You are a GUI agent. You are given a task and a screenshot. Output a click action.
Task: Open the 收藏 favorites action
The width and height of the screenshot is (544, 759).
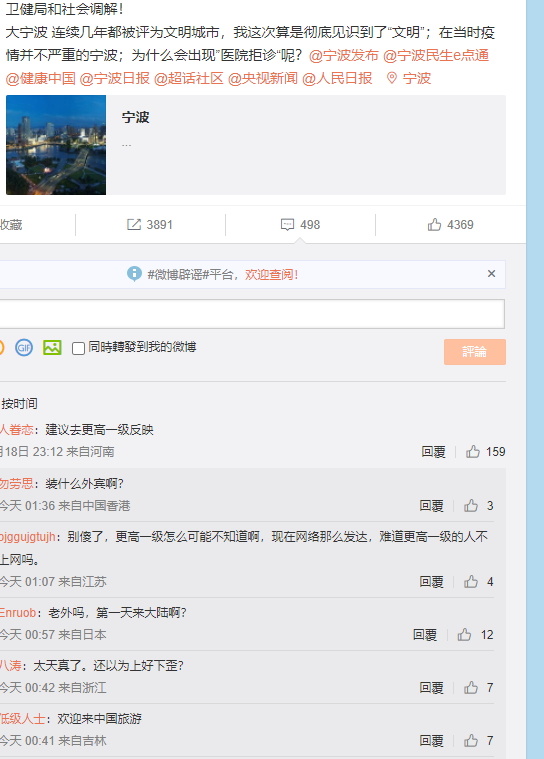tap(11, 225)
